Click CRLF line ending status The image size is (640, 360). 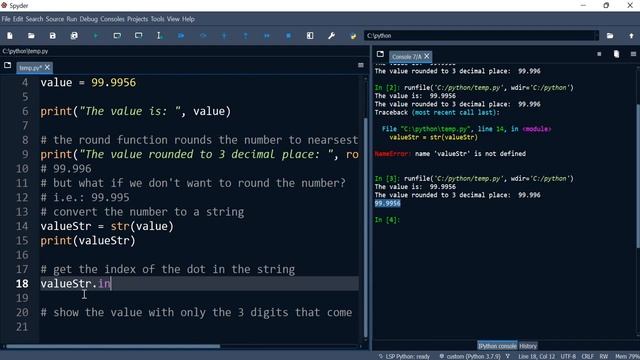point(588,357)
